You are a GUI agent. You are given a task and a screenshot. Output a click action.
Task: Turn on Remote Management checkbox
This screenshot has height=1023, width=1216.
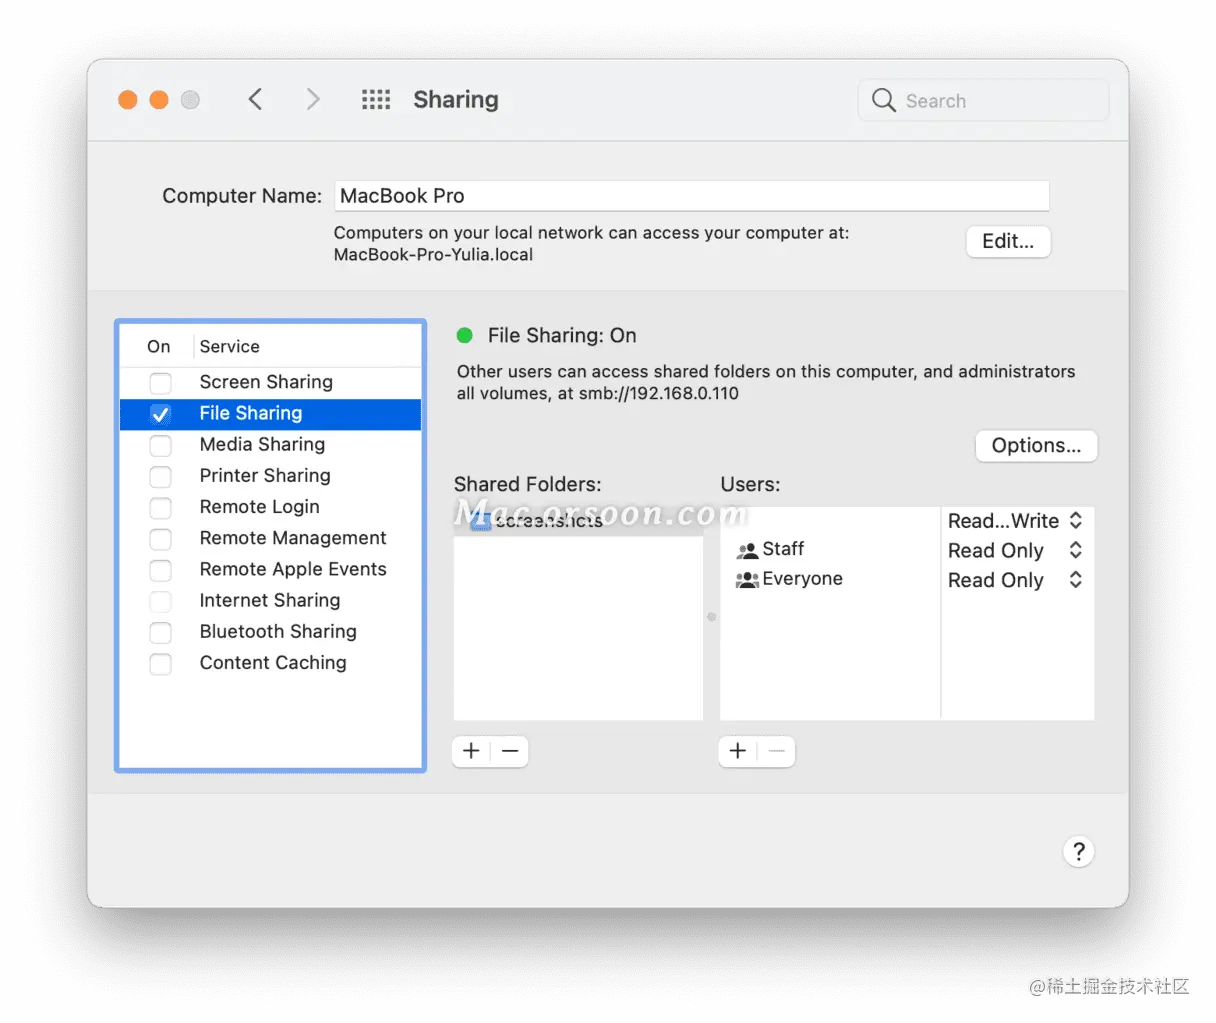(x=160, y=539)
